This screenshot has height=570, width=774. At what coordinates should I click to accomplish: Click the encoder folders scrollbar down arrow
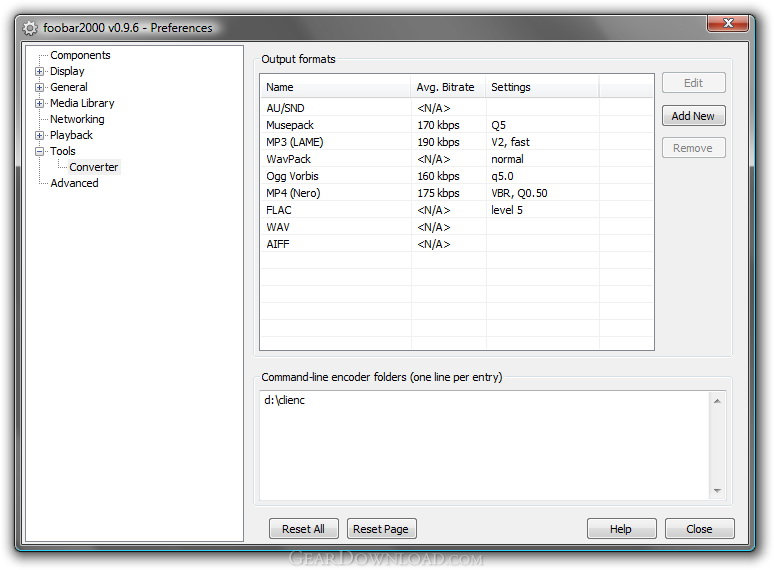tap(717, 491)
